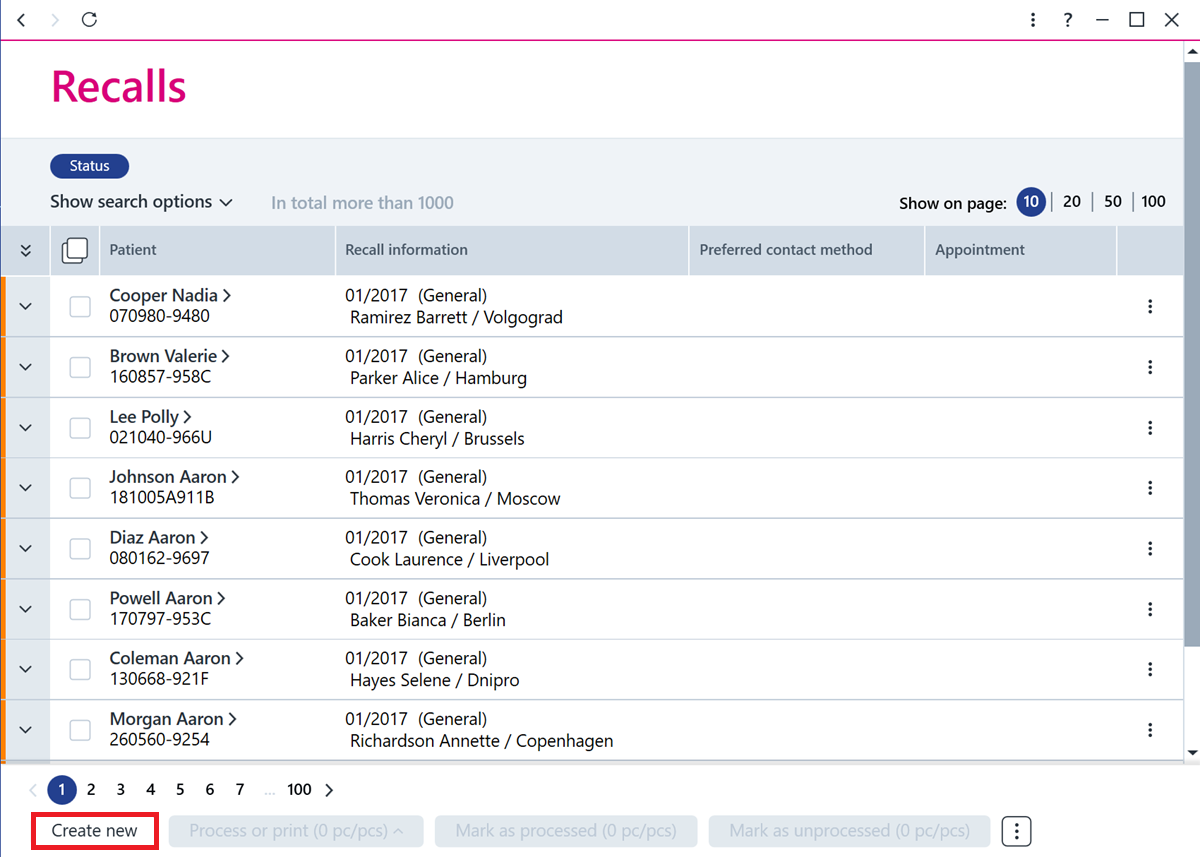This screenshot has height=857, width=1200.
Task: Open the window's three-dot options menu
Action: pyautogui.click(x=1033, y=19)
